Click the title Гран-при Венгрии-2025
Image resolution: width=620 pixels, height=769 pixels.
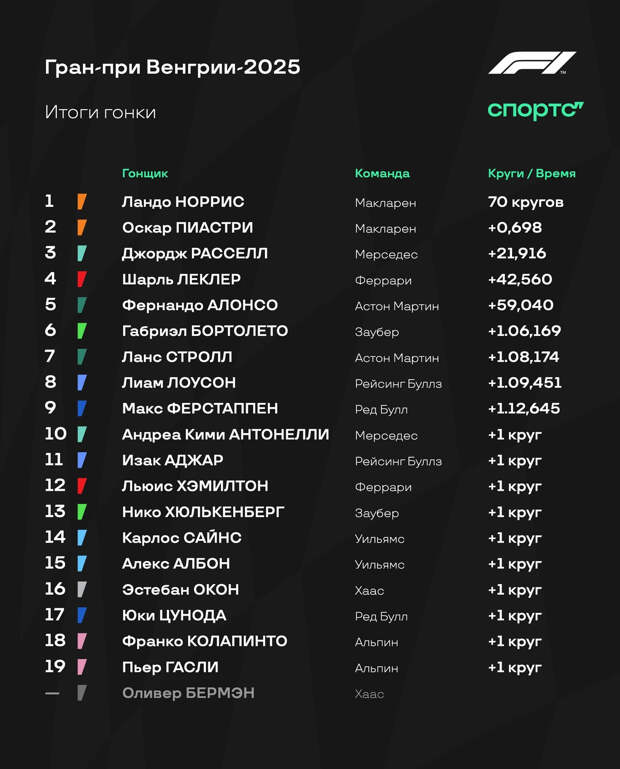point(172,67)
